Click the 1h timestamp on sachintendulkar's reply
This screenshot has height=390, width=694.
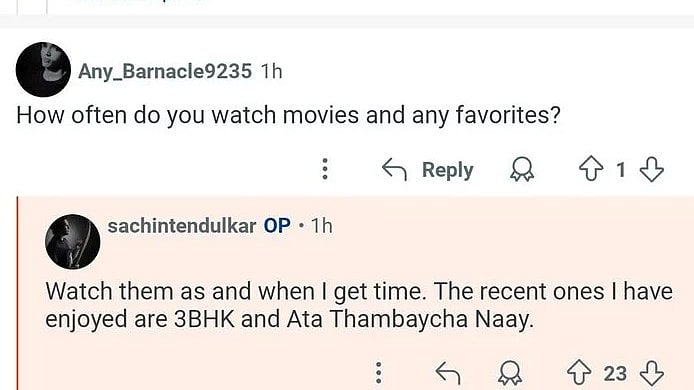(x=321, y=226)
